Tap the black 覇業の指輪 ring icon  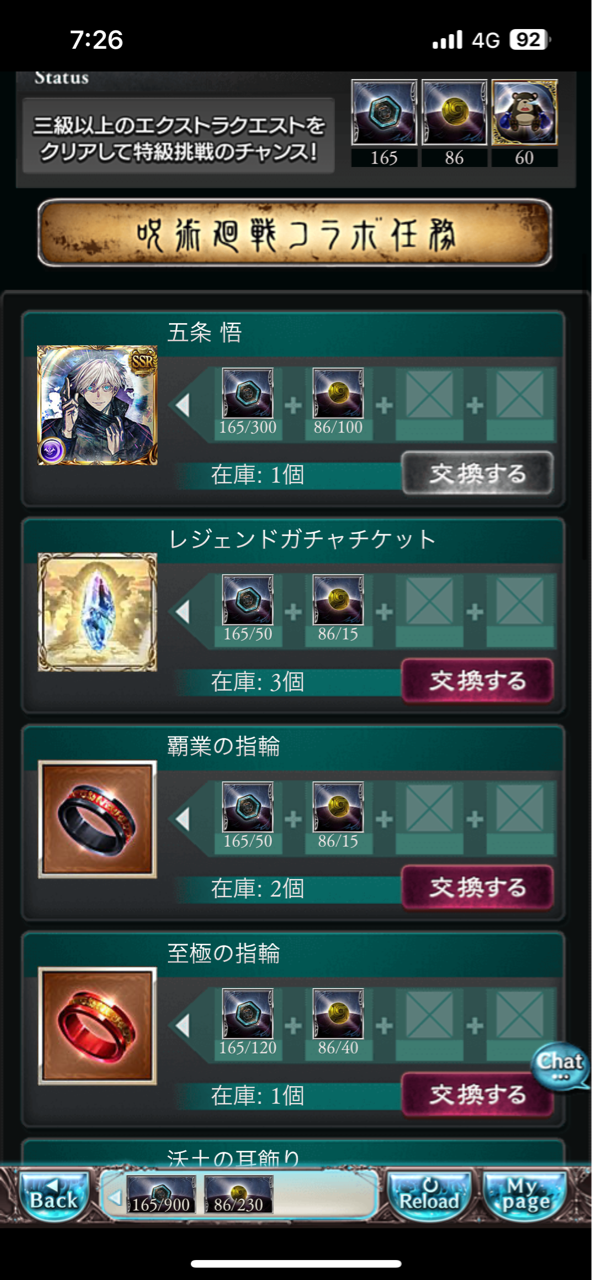click(97, 819)
